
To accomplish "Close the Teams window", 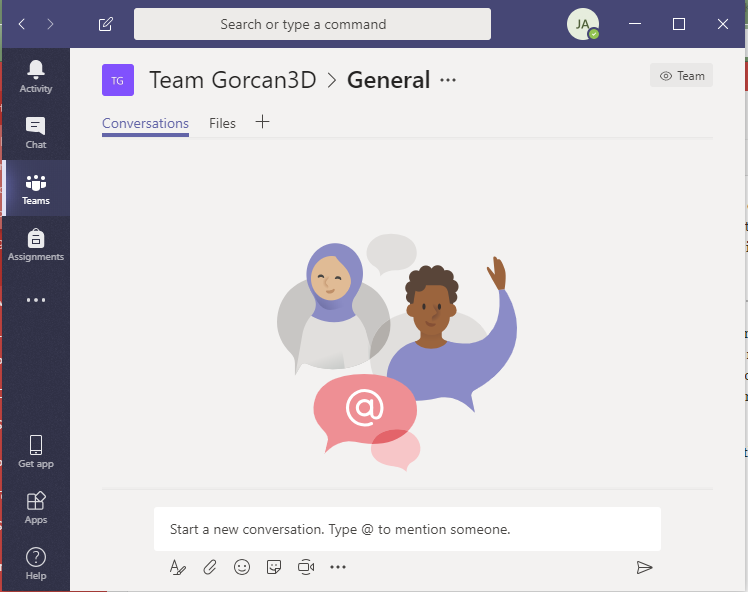I will pyautogui.click(x=723, y=24).
